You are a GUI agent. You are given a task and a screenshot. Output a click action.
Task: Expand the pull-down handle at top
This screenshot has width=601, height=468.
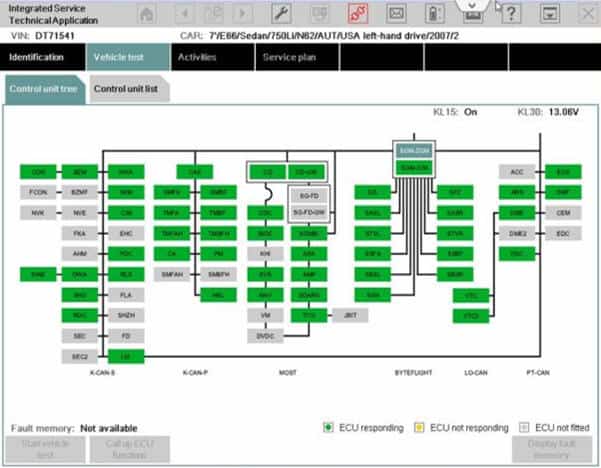click(x=473, y=4)
